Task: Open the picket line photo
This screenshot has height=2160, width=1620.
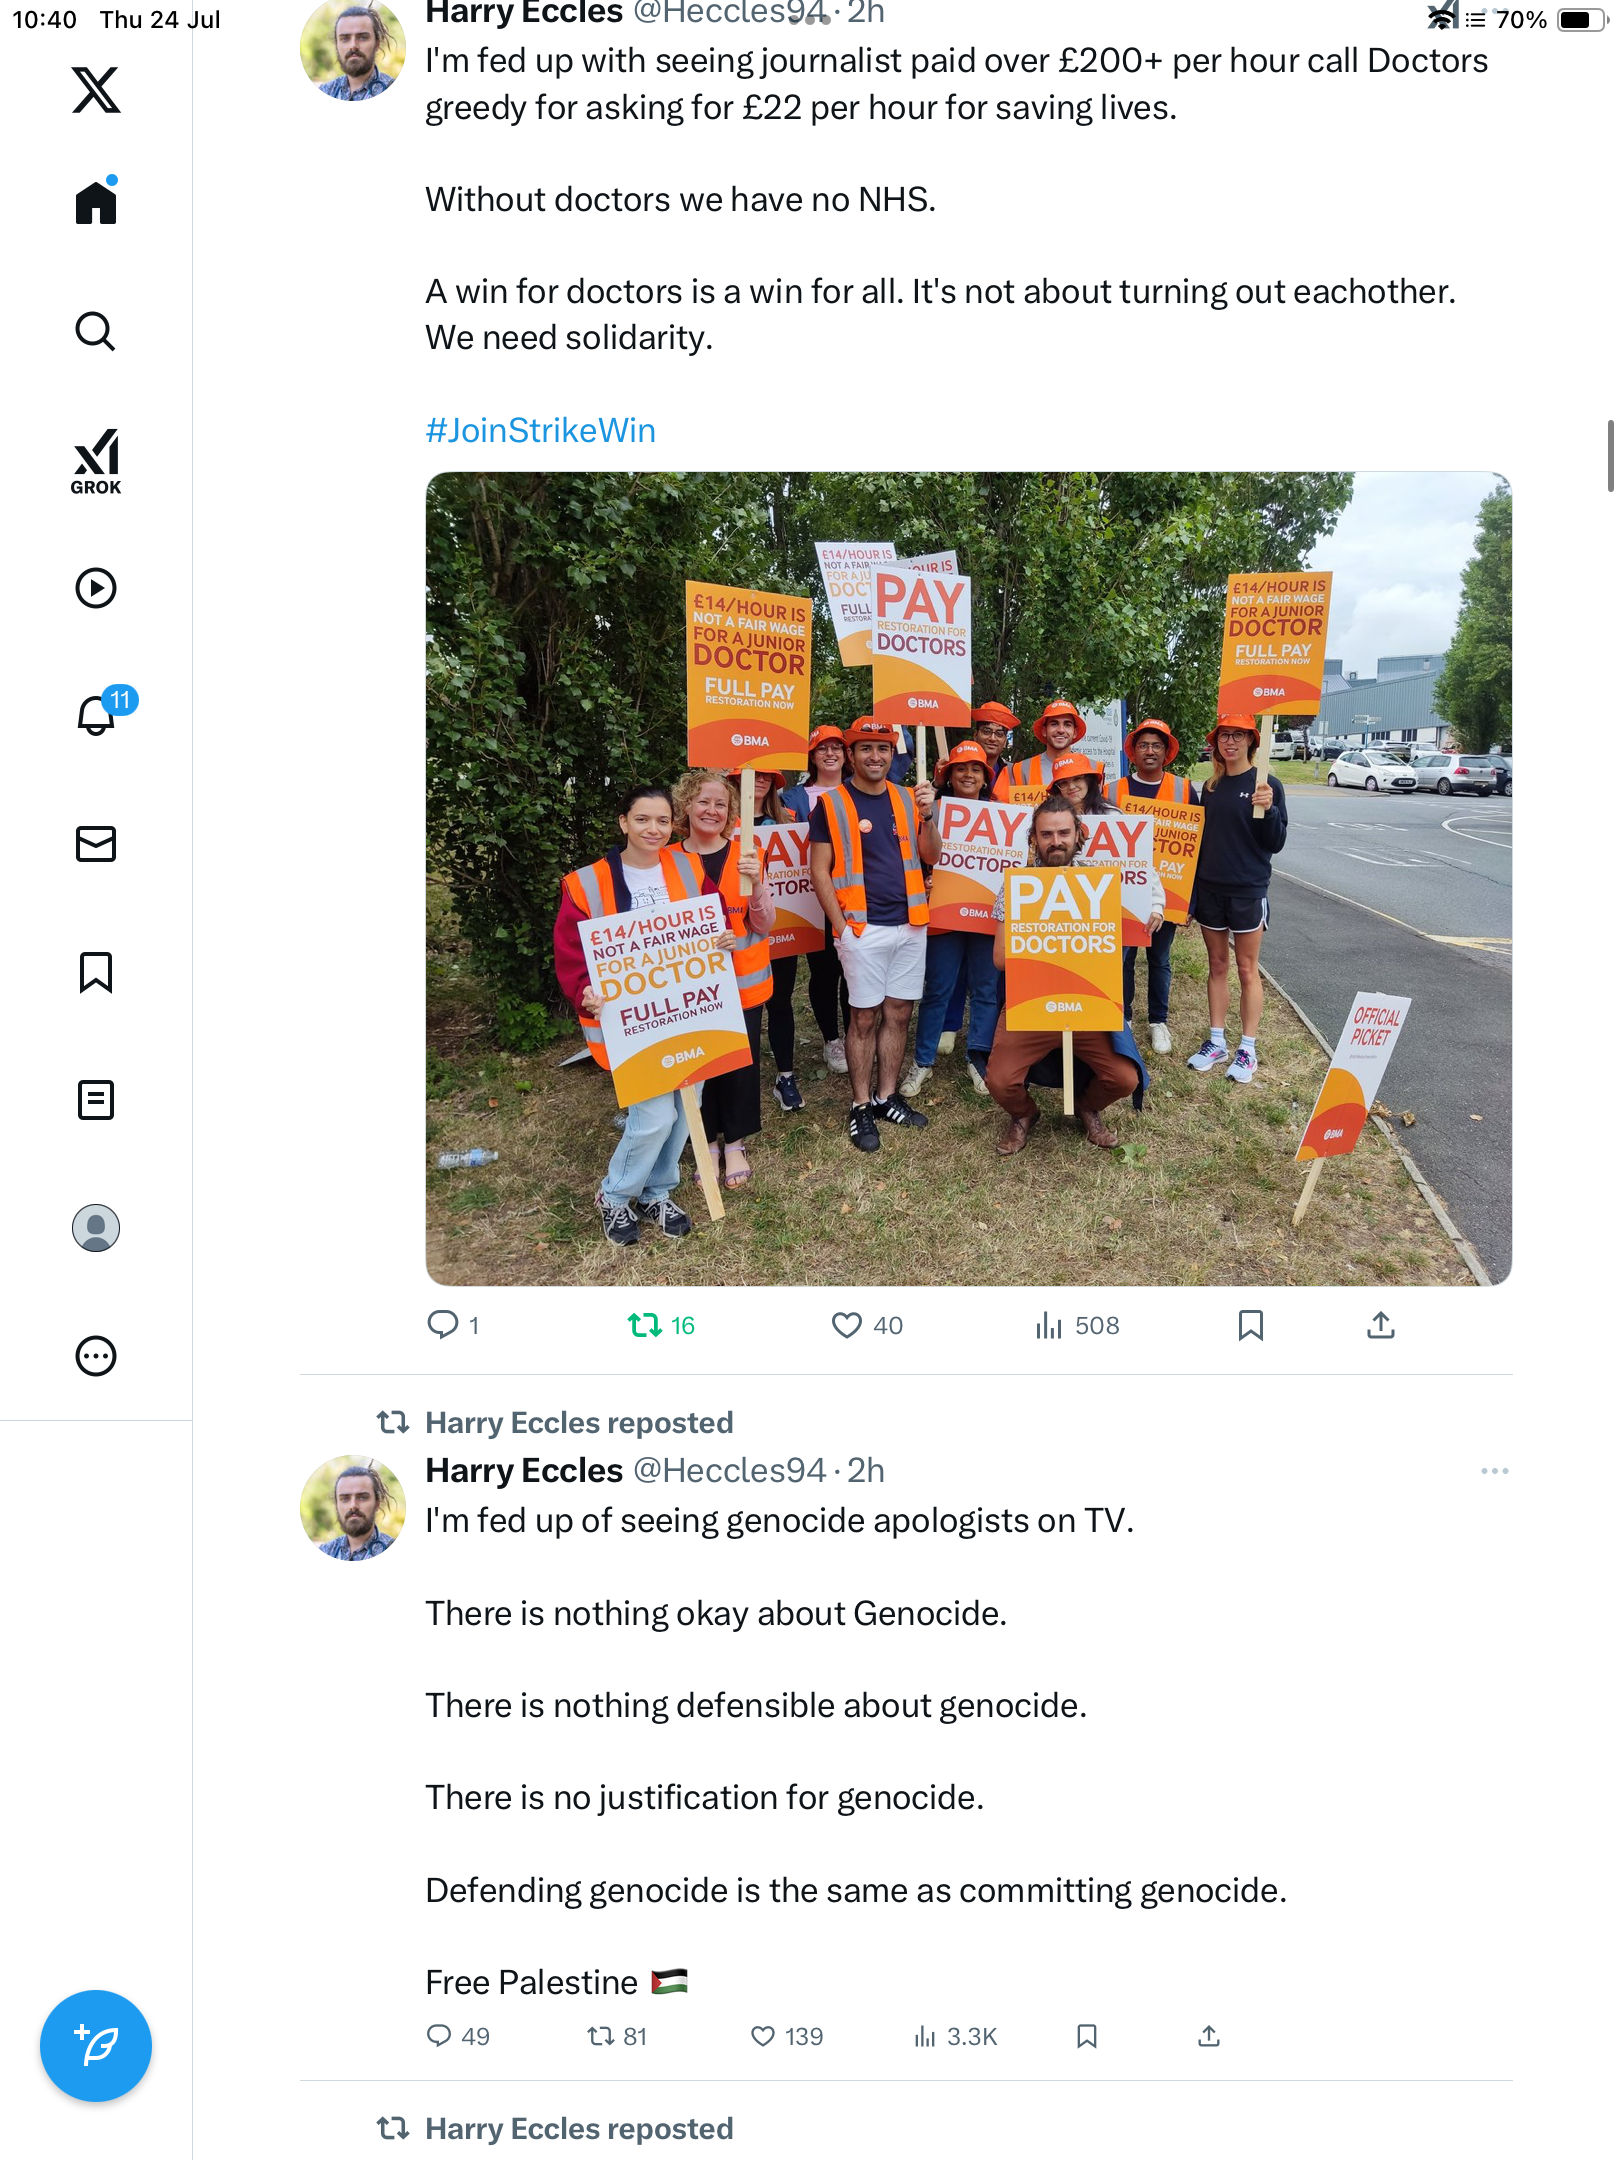Action: (x=968, y=879)
